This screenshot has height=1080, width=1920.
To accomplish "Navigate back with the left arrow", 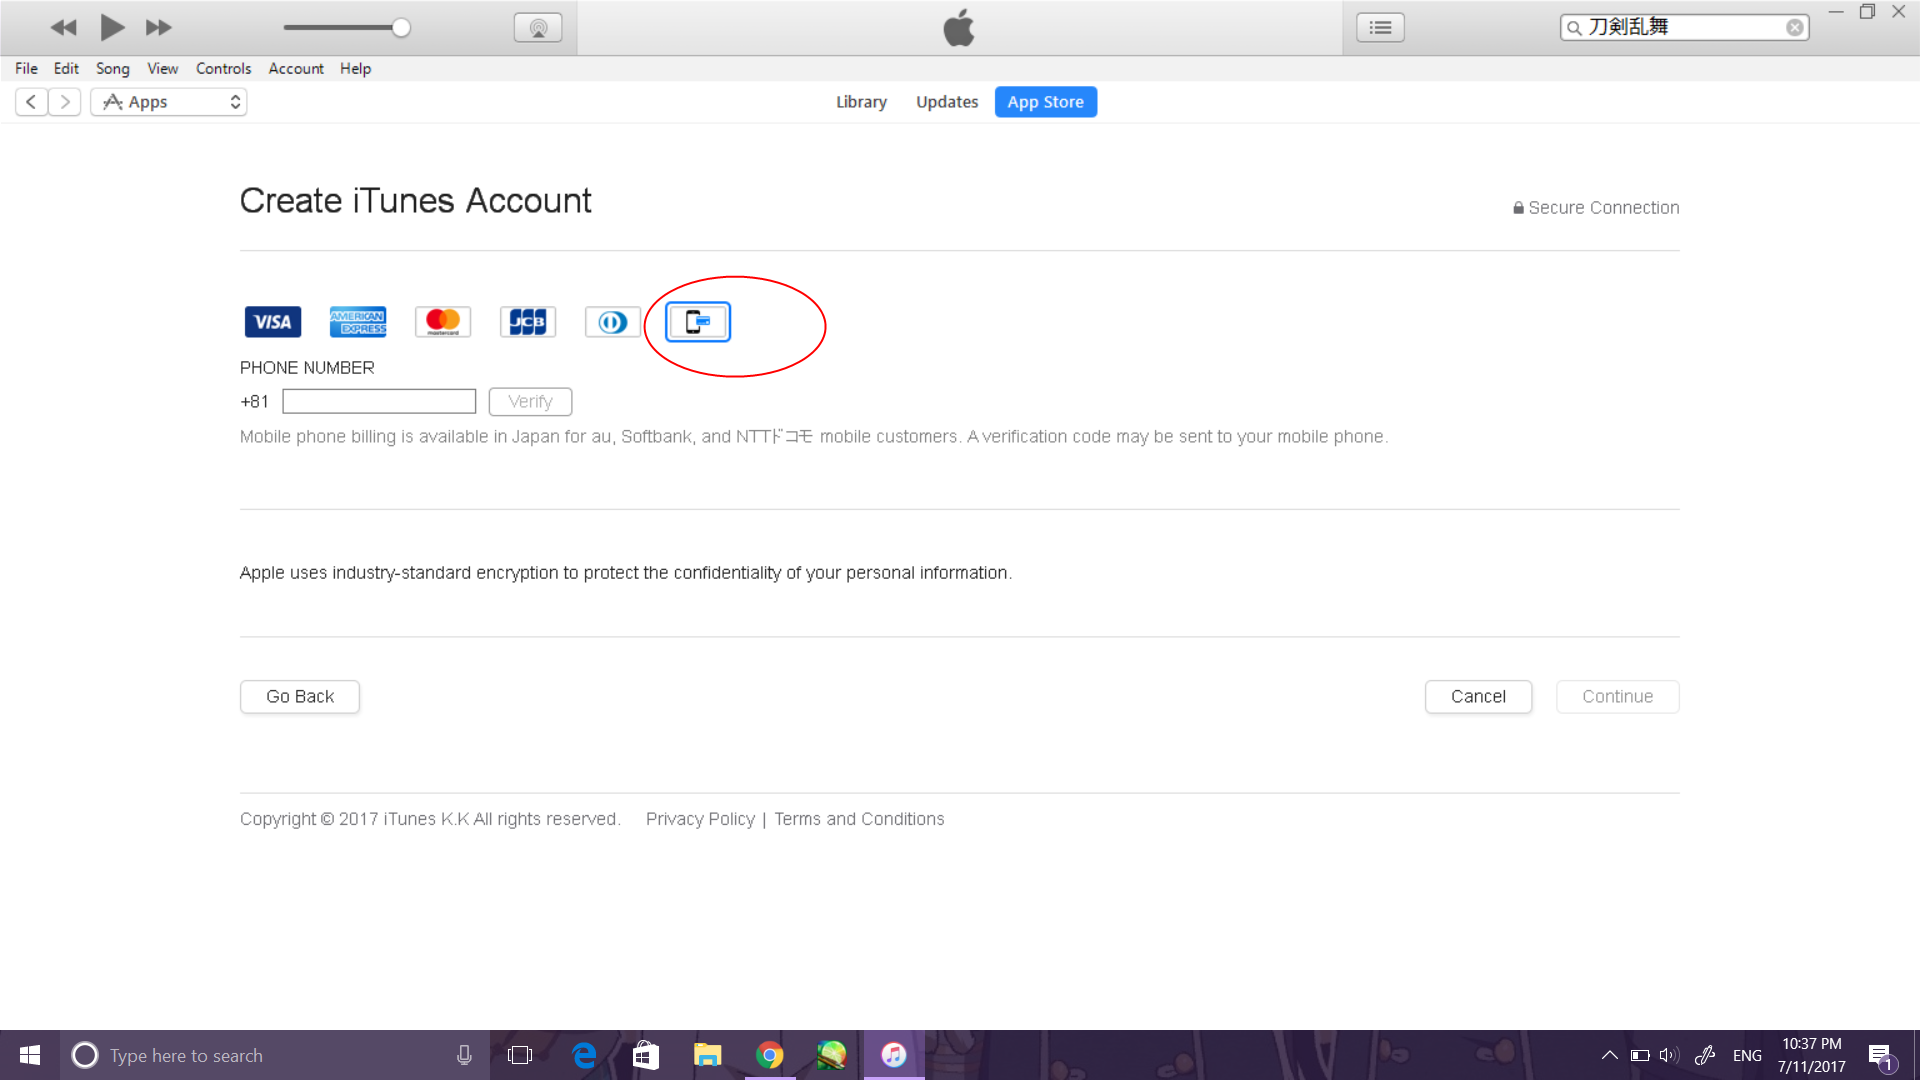I will click(x=32, y=102).
